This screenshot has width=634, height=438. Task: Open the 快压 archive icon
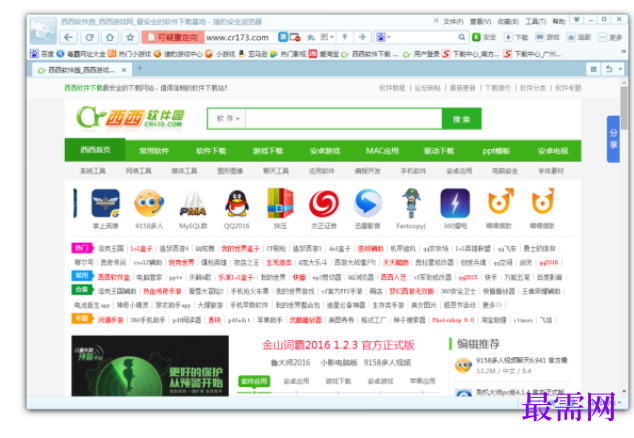(x=280, y=203)
